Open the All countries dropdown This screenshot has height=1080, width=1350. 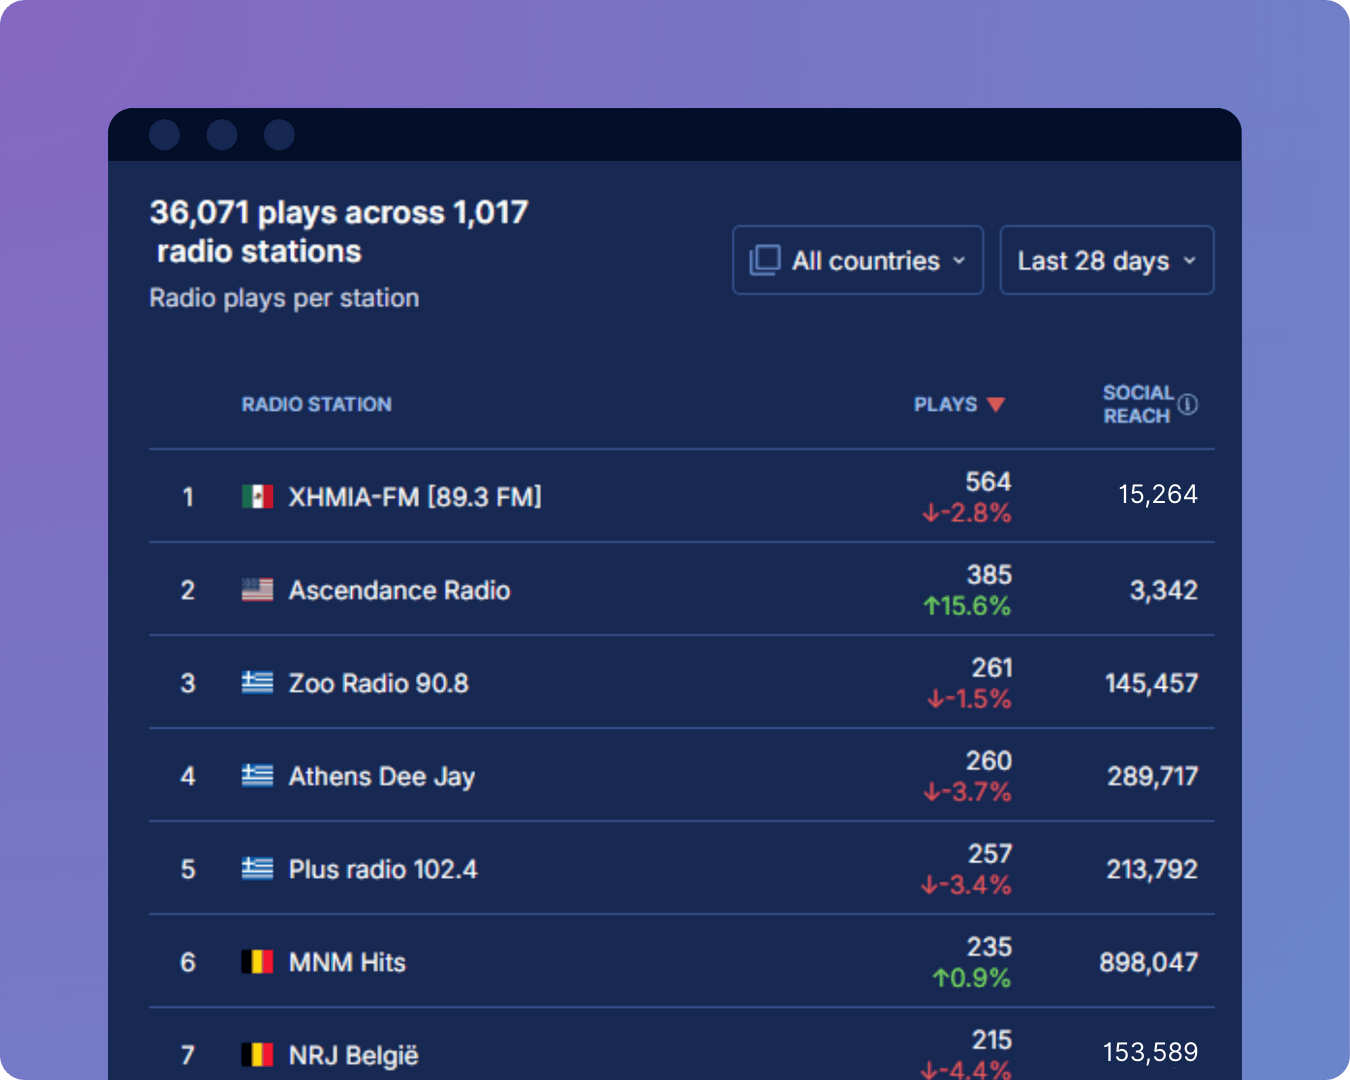tap(858, 260)
